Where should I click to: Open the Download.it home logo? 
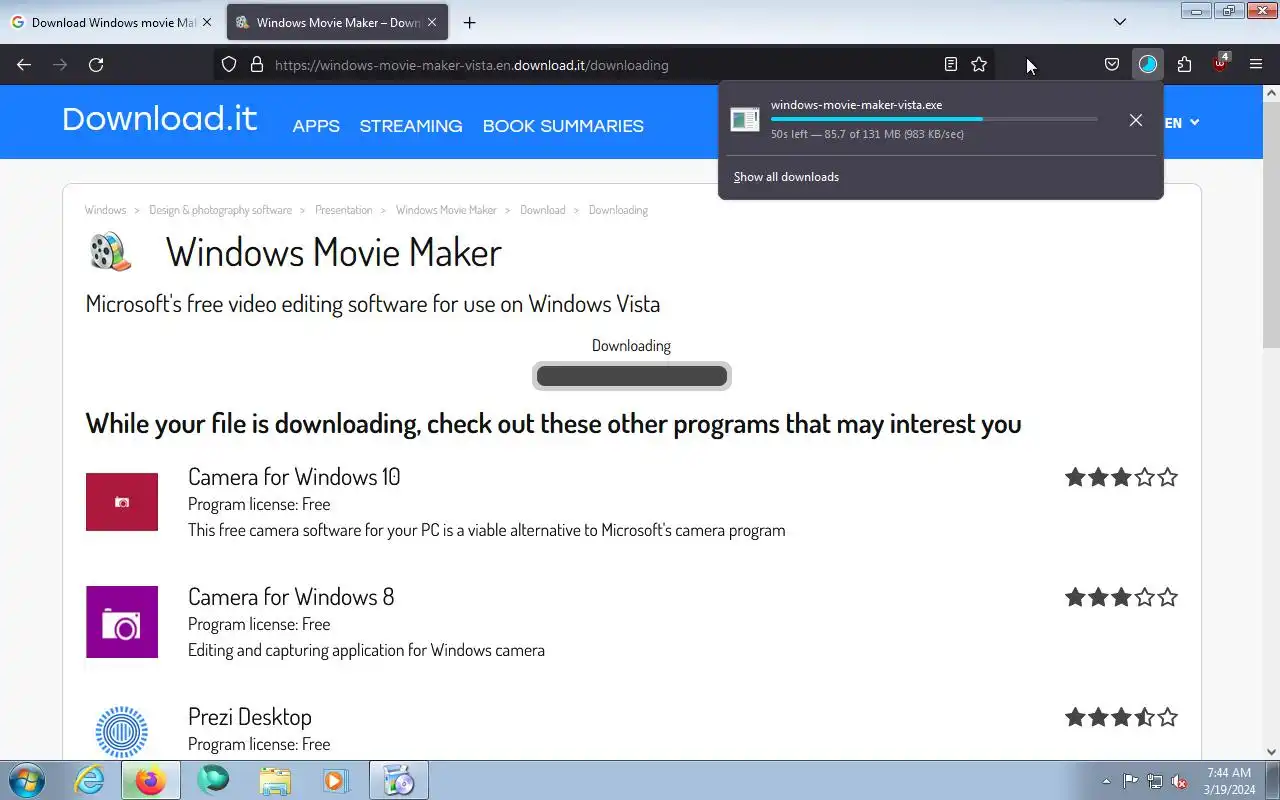pos(160,119)
